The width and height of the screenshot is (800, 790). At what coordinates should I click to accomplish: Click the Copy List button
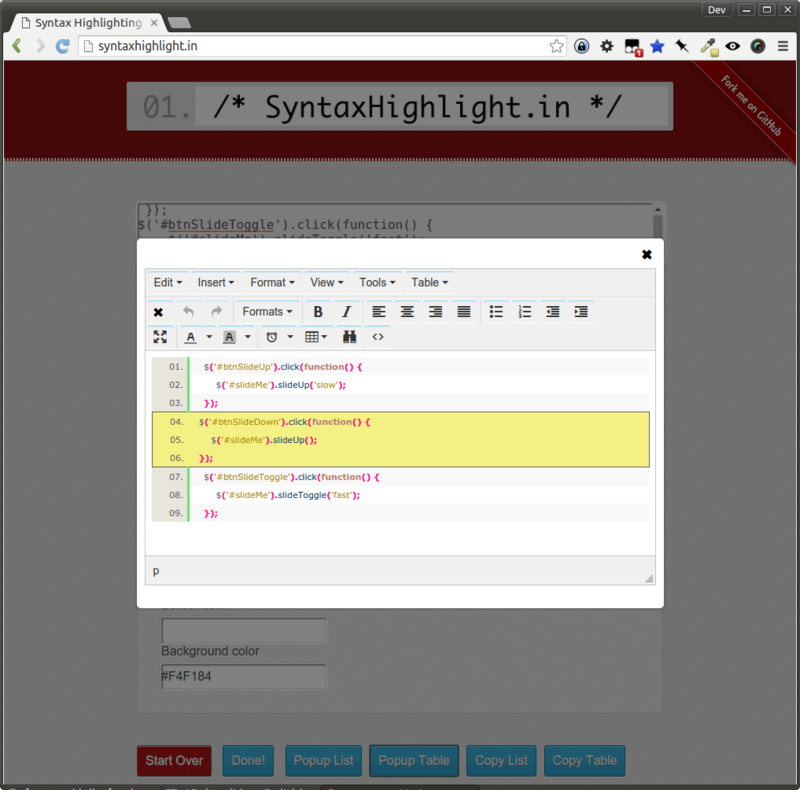502,760
